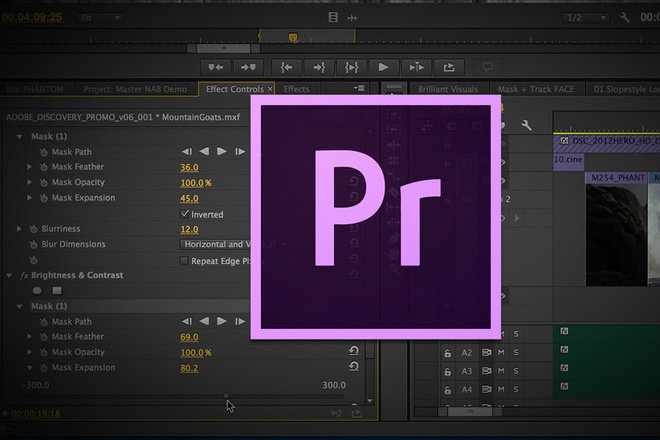This screenshot has height=440, width=660.
Task: Click the Go to In point button
Action: [x=286, y=67]
